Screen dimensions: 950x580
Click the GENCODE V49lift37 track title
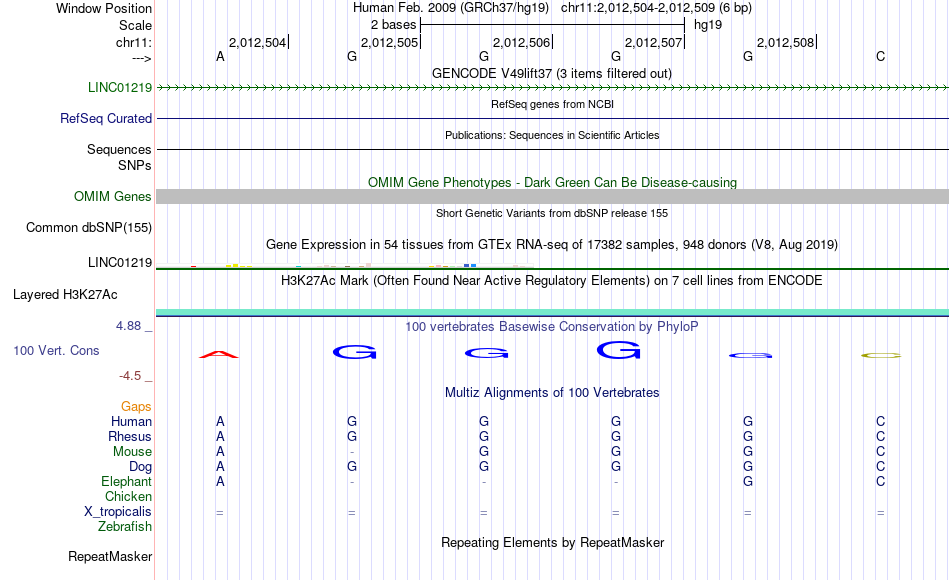(552, 73)
